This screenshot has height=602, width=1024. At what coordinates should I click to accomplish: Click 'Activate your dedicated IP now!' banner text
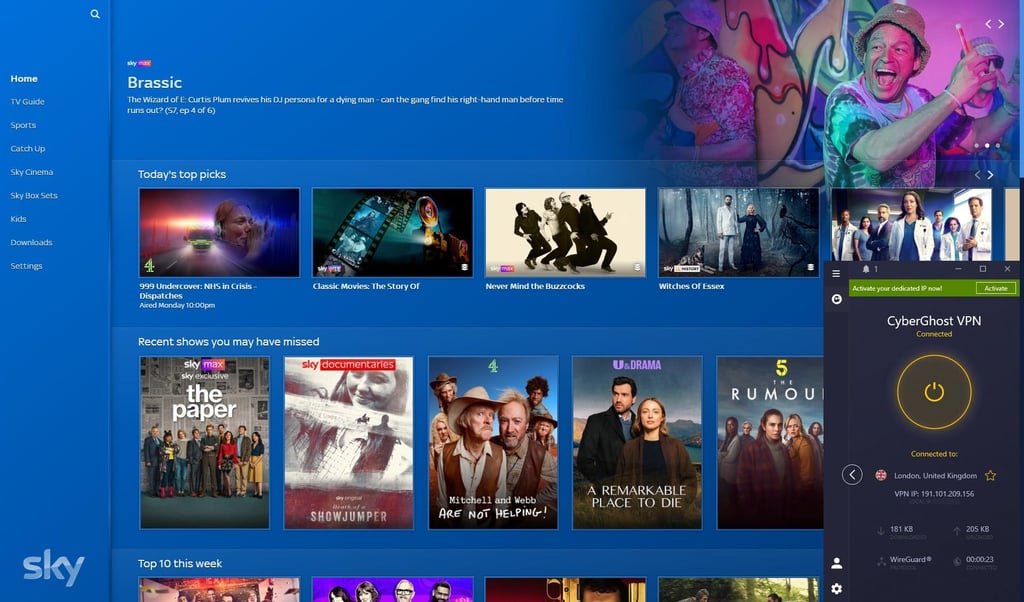[x=897, y=288]
